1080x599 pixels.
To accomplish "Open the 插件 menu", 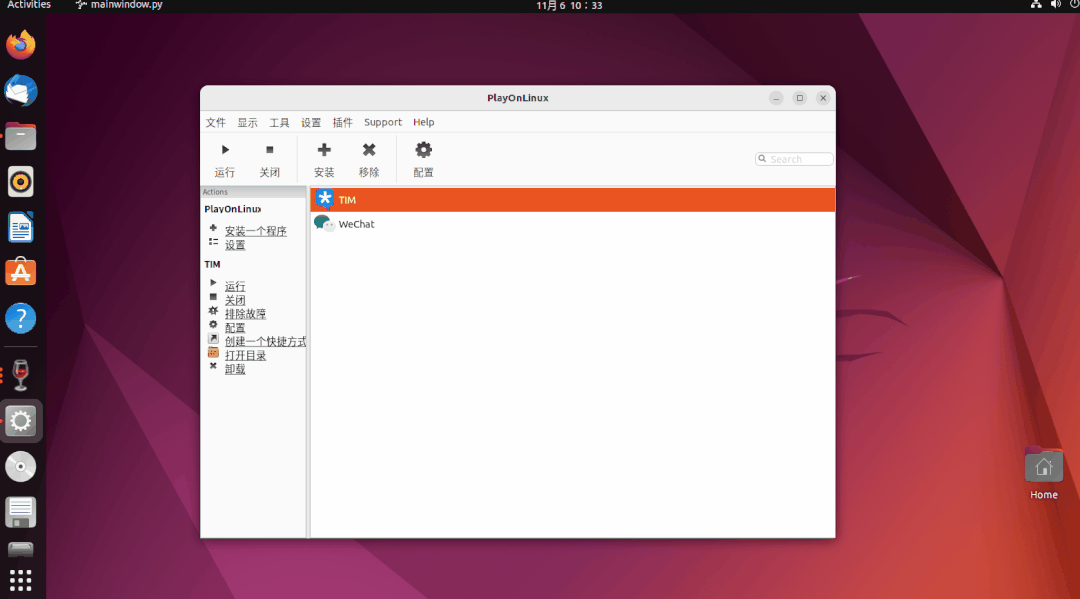I will (342, 122).
